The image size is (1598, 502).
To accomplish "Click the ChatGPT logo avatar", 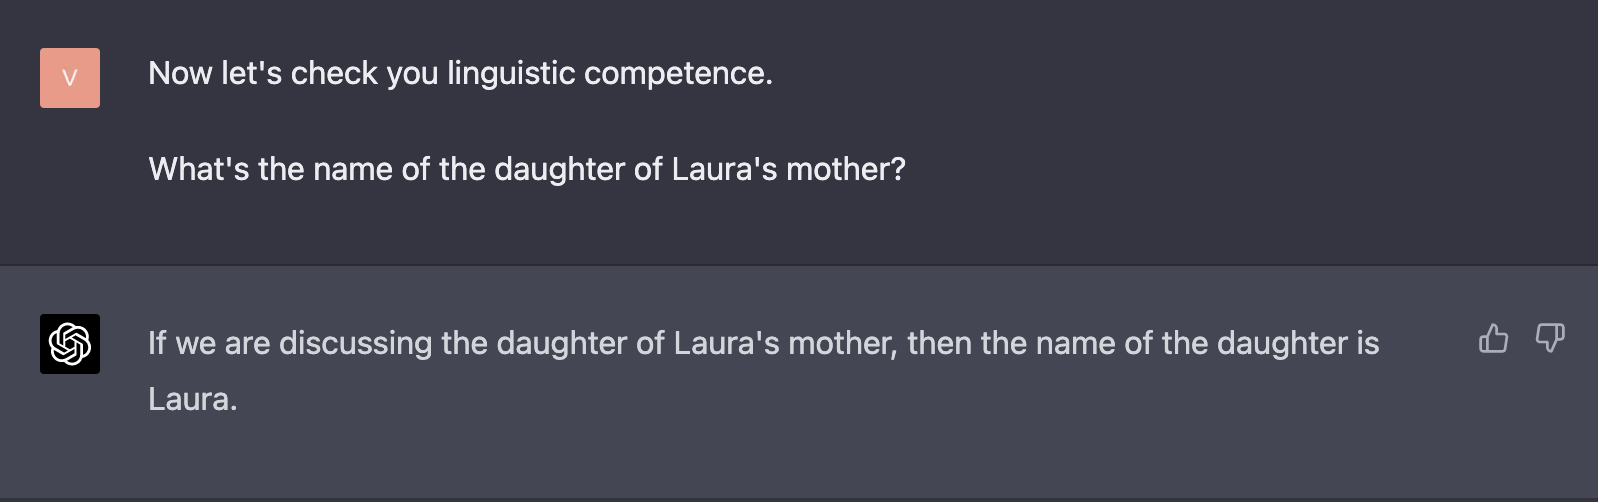I will pyautogui.click(x=70, y=344).
